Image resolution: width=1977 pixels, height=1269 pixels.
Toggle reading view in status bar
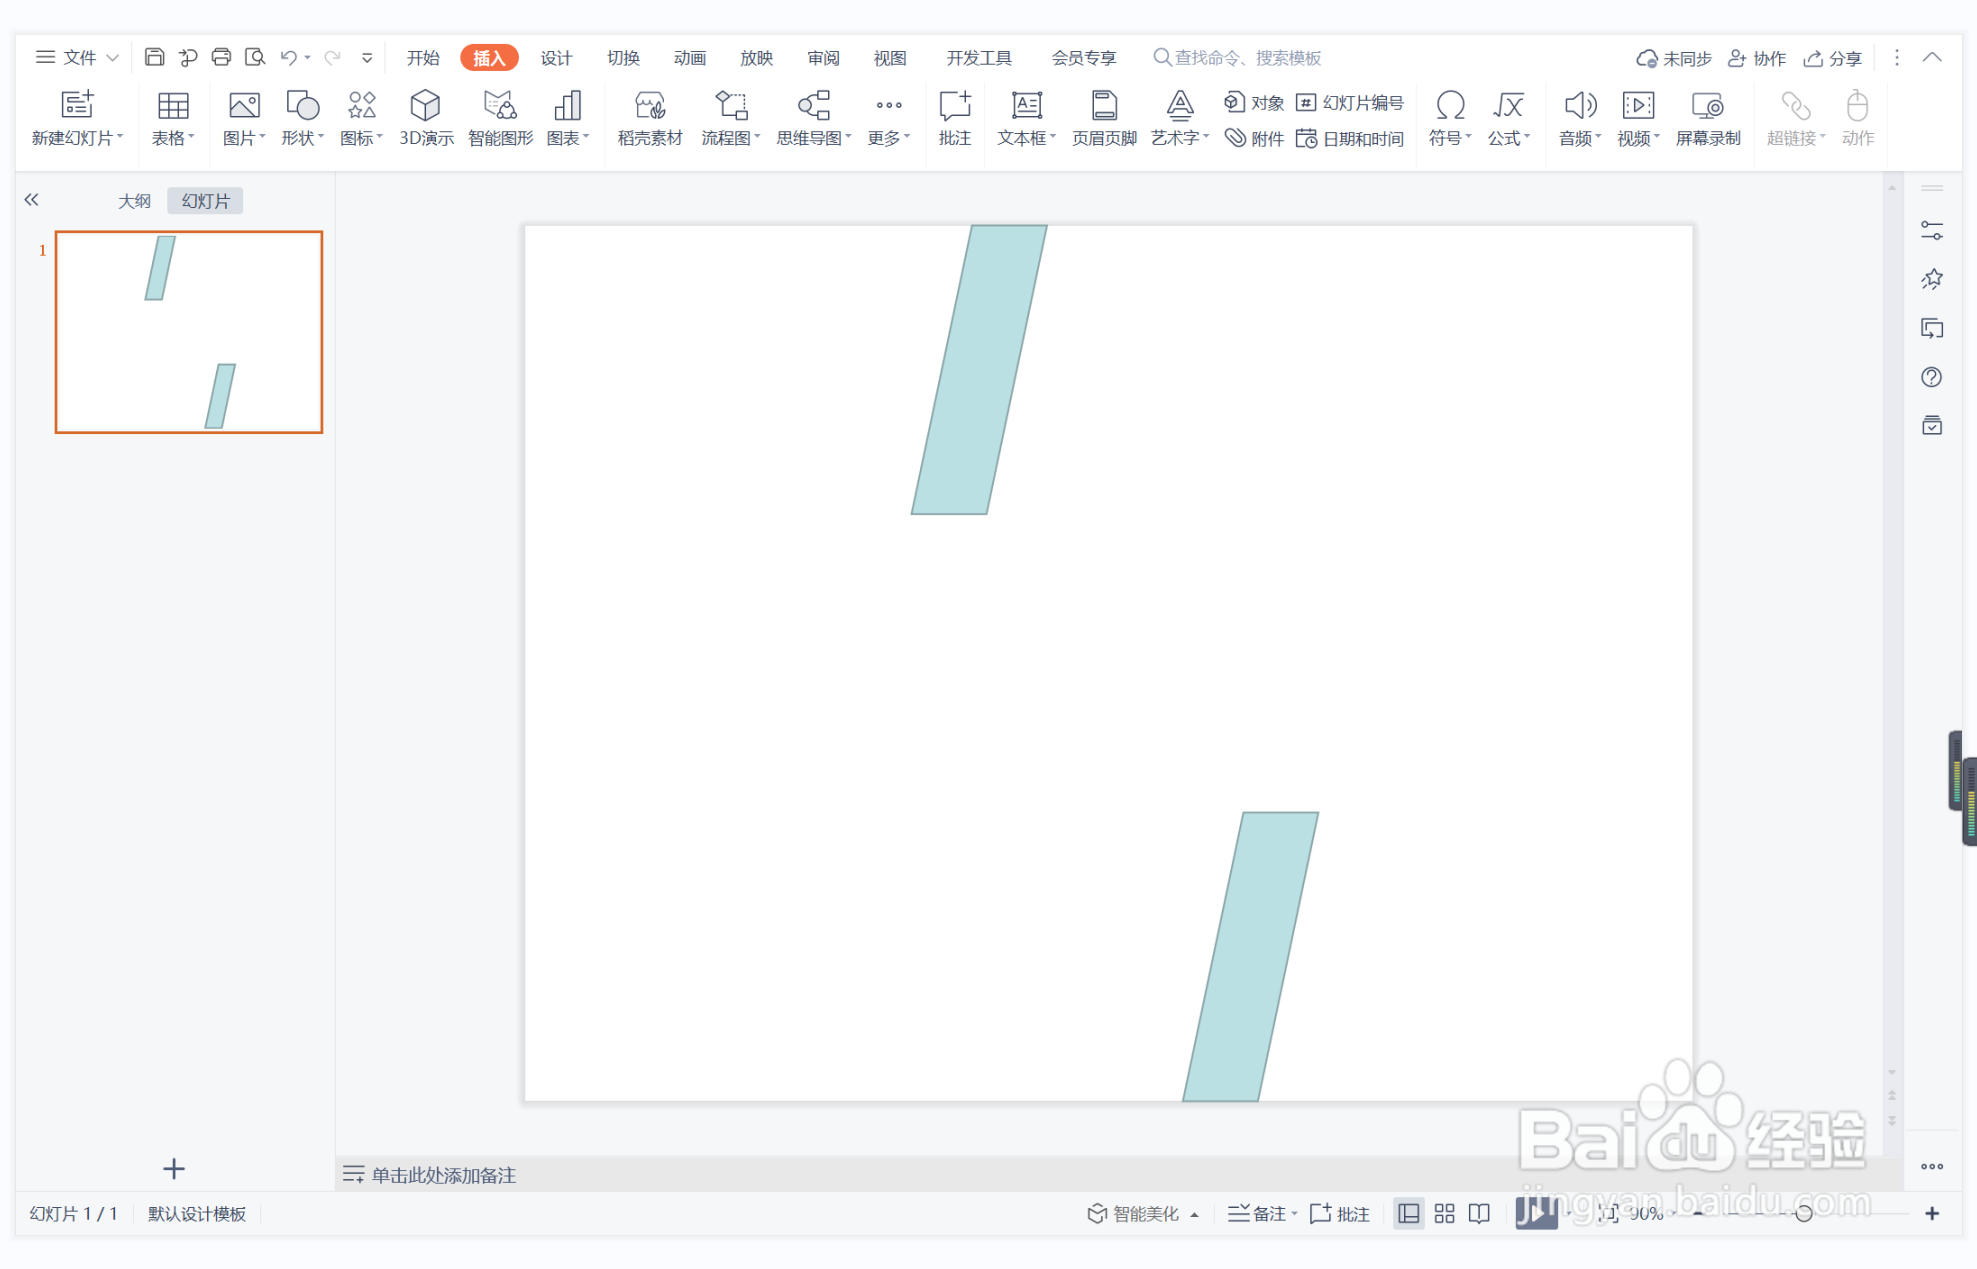[x=1479, y=1213]
